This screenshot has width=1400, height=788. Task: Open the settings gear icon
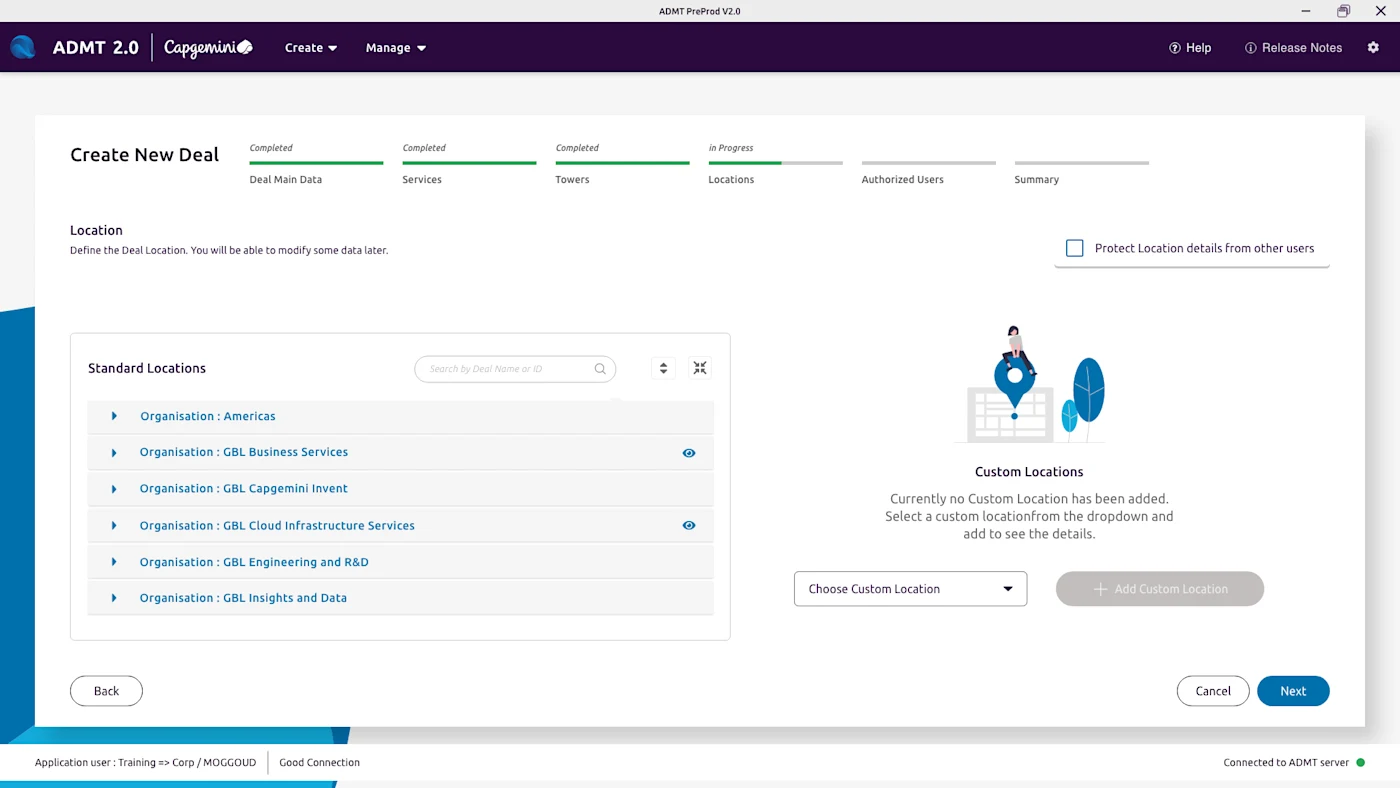click(x=1373, y=47)
